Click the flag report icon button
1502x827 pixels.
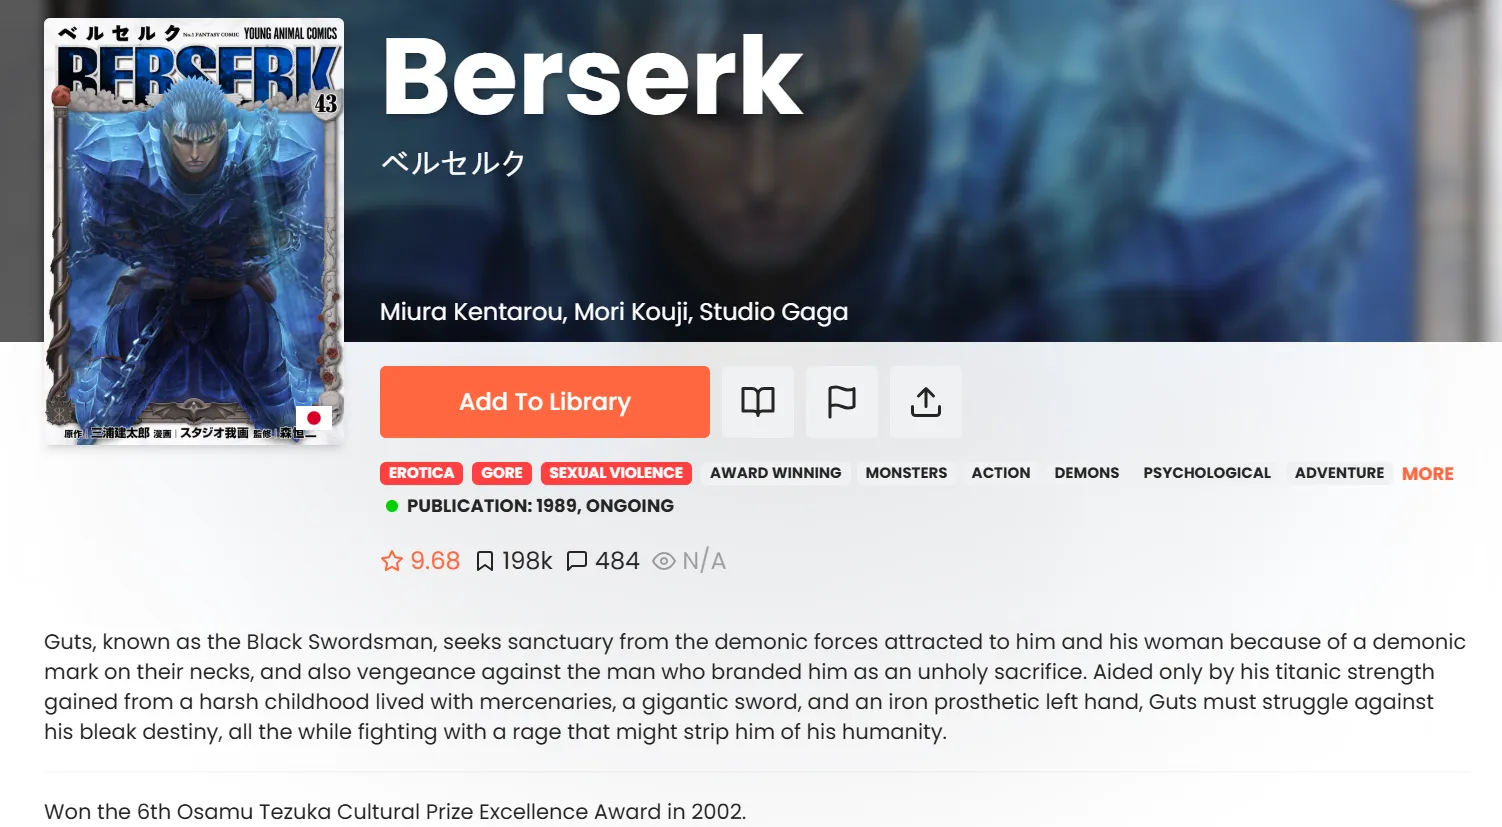(842, 402)
